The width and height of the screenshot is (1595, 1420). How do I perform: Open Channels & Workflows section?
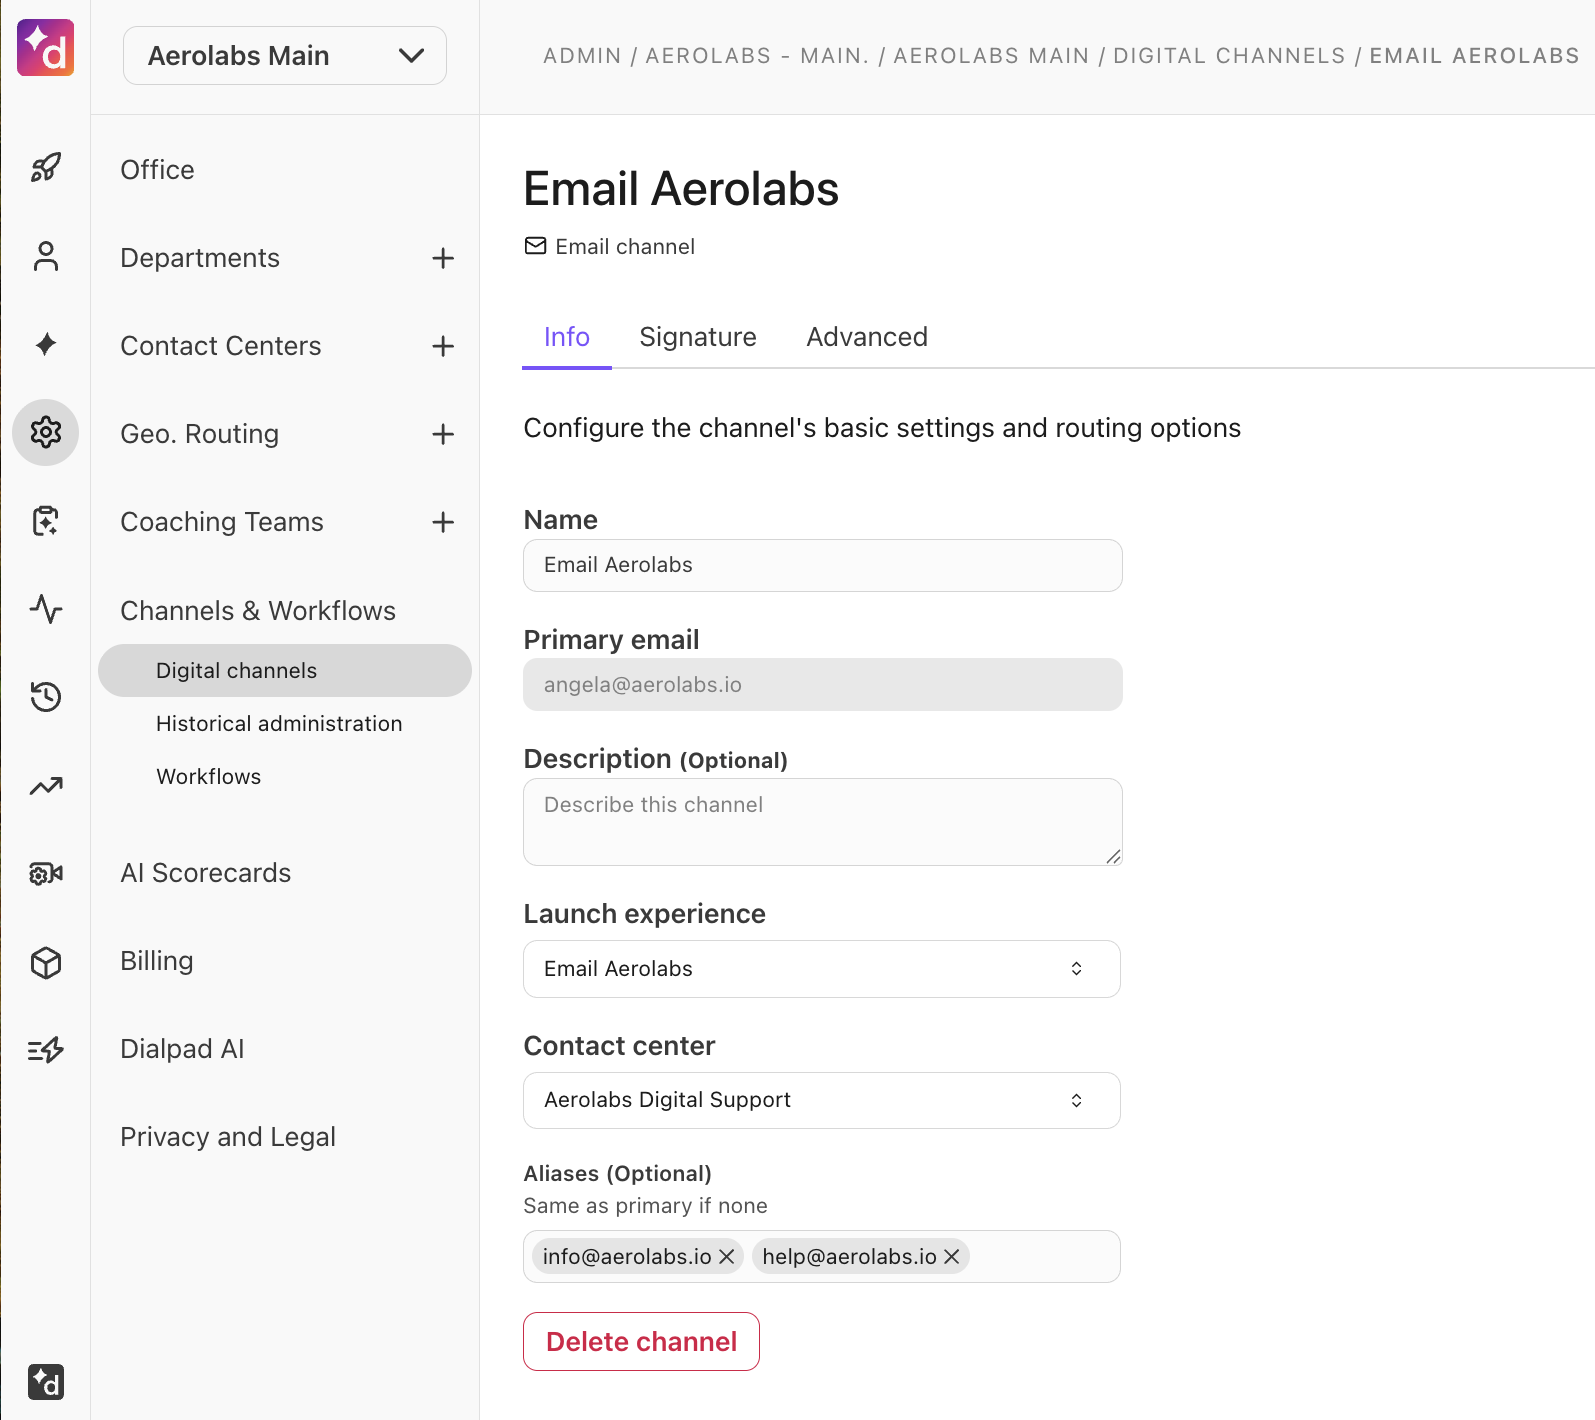click(258, 611)
